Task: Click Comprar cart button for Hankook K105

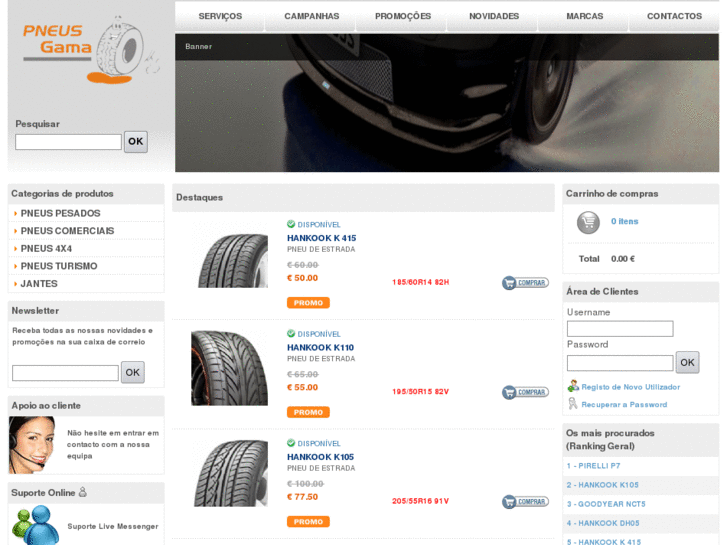Action: (525, 501)
